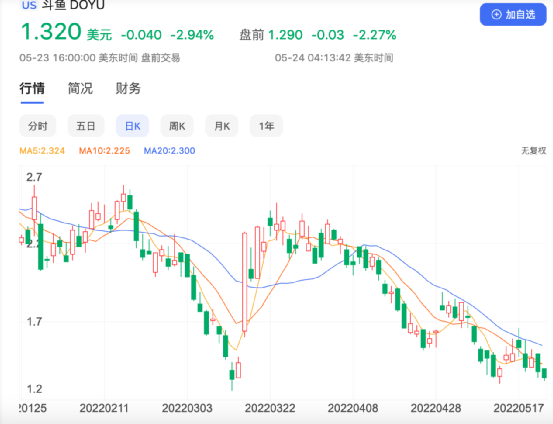
Task: Open the 财务 tab
Action: 128,88
